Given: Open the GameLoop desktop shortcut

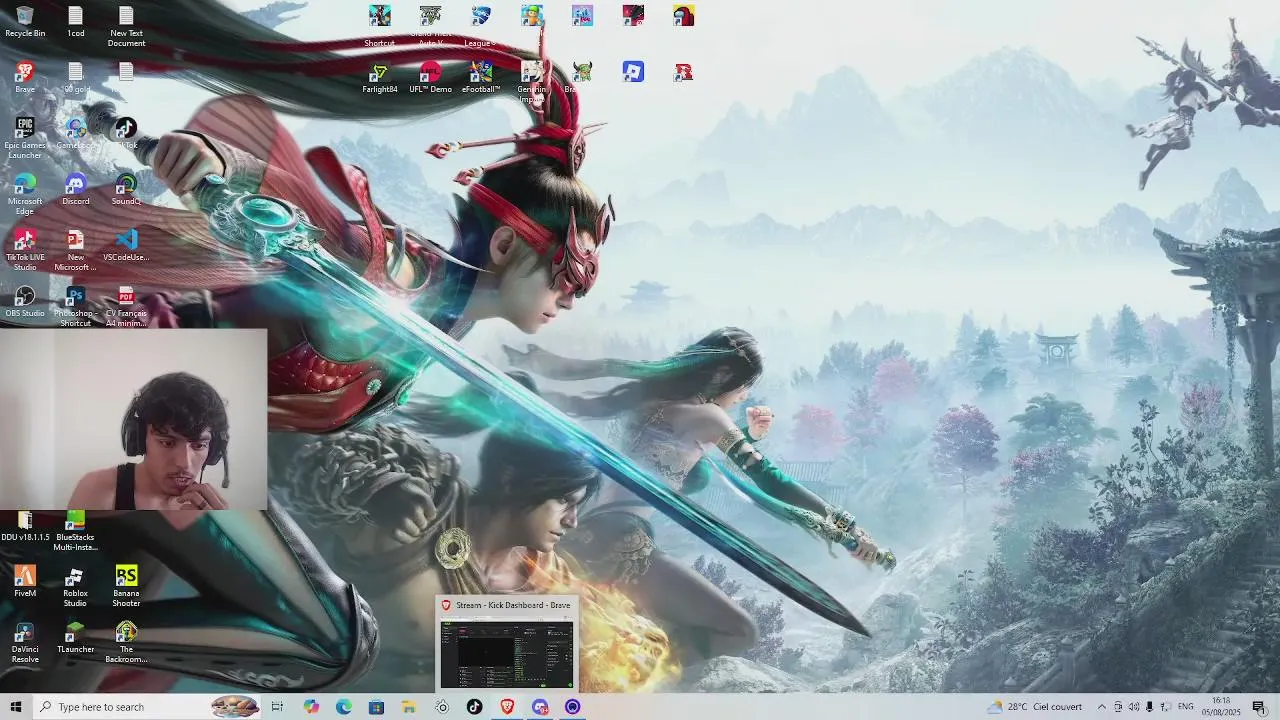Looking at the screenshot, I should coord(76,133).
